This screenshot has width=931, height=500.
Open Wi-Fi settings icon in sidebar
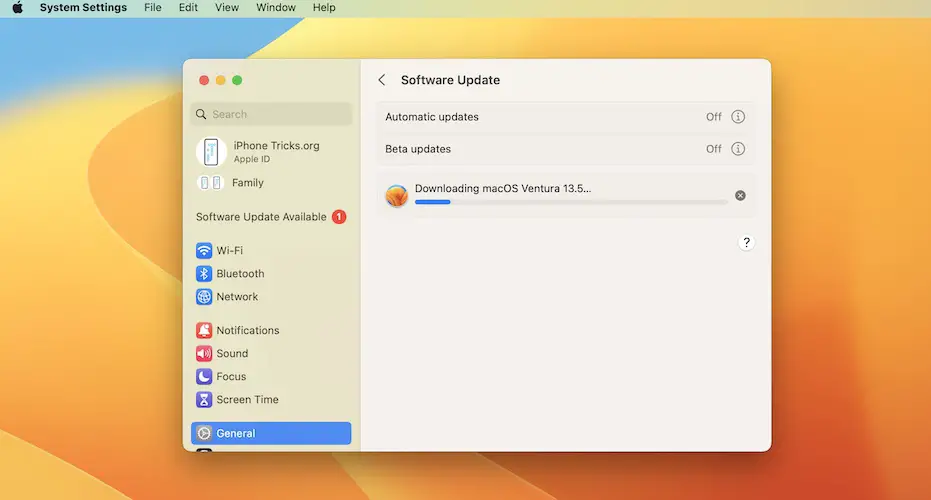pos(204,251)
